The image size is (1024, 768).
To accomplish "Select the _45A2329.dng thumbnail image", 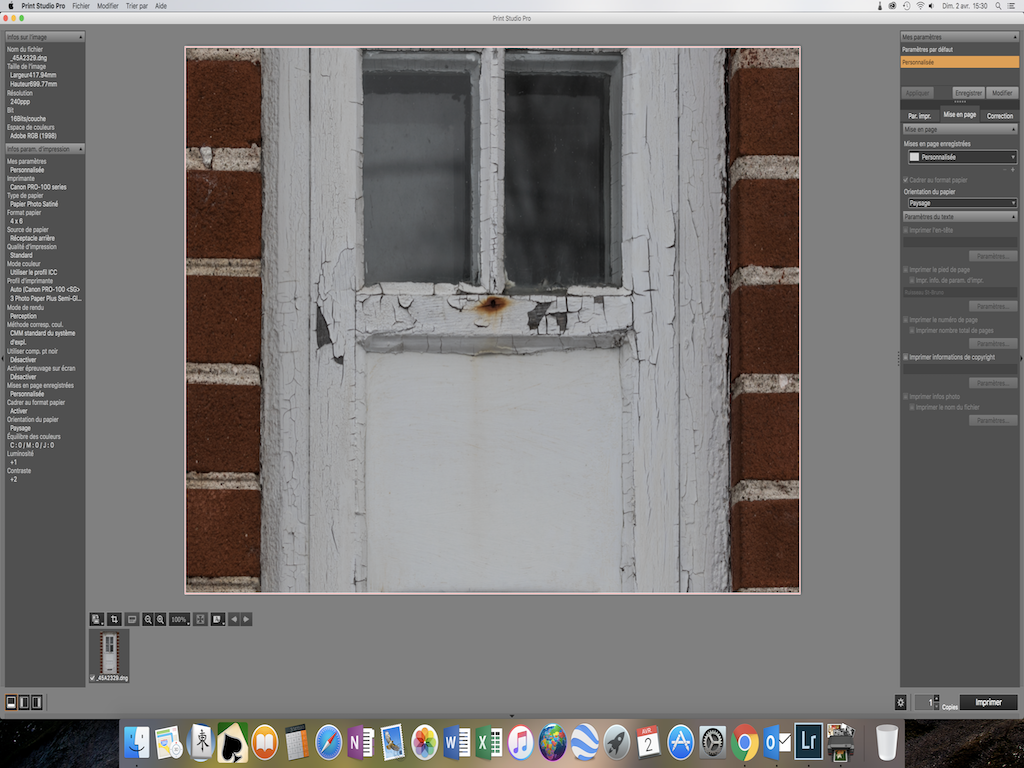I will coord(109,652).
